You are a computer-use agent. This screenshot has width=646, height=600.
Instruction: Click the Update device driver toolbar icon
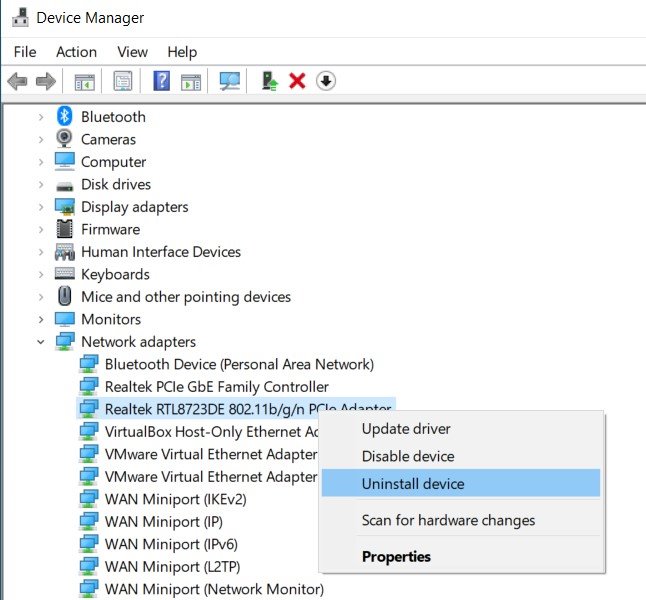pos(270,81)
